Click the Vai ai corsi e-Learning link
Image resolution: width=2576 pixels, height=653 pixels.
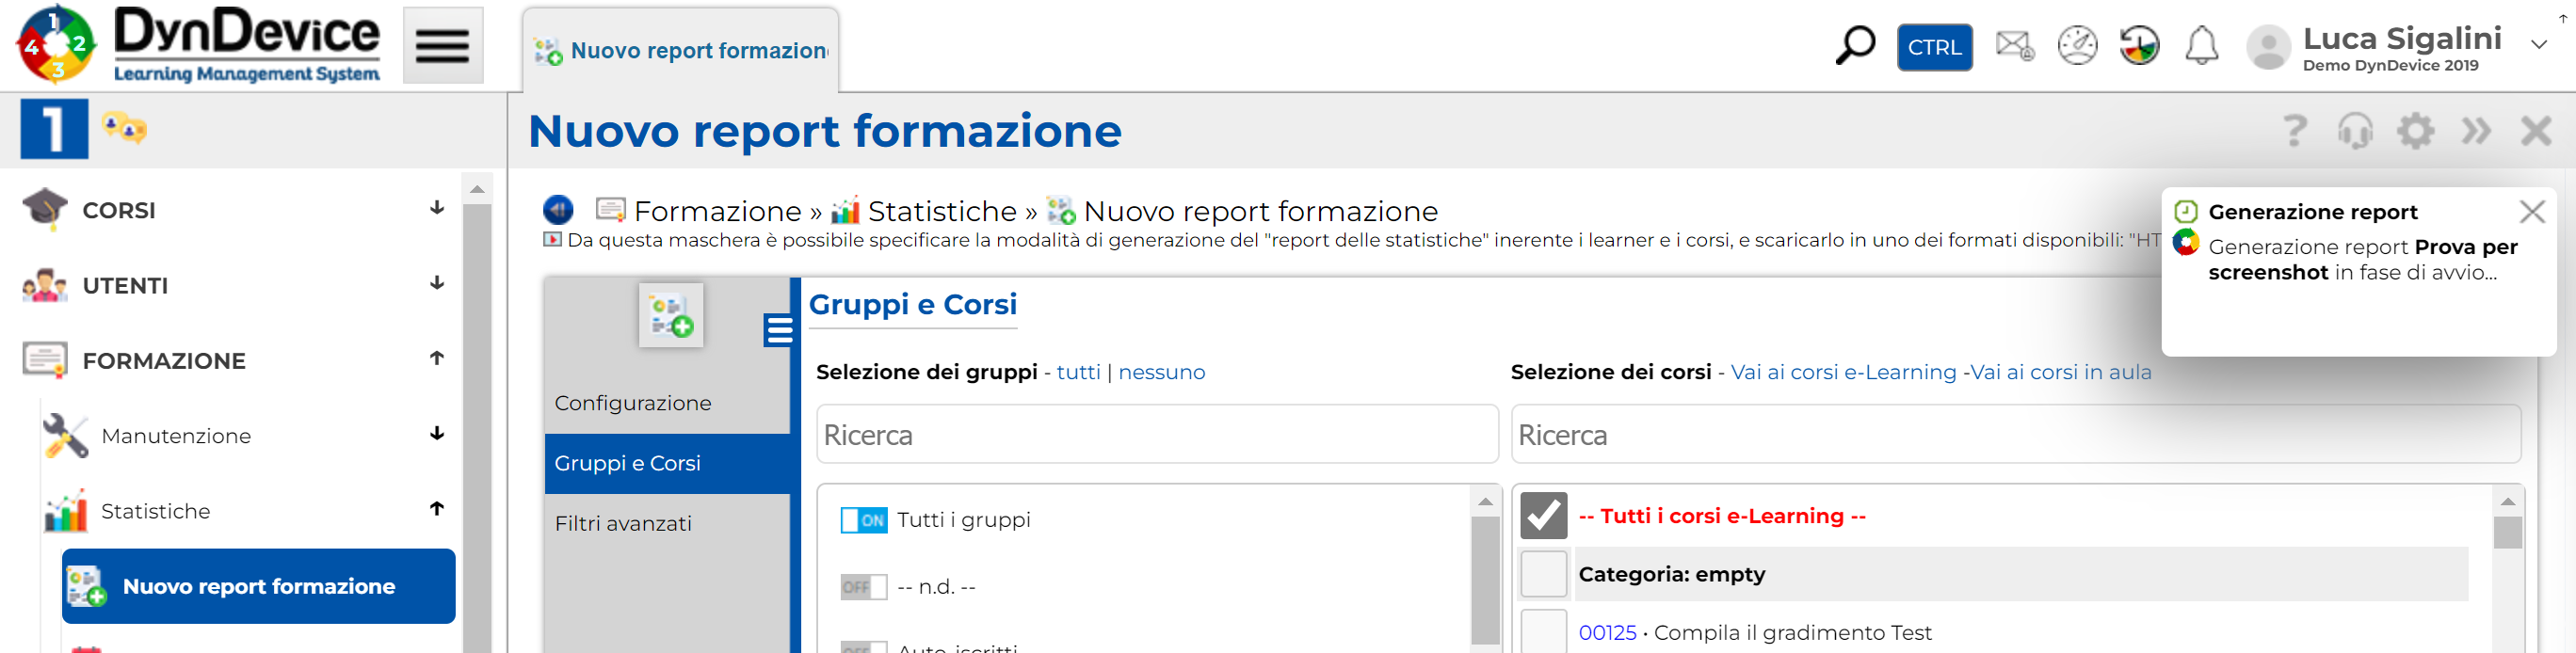click(x=1843, y=372)
